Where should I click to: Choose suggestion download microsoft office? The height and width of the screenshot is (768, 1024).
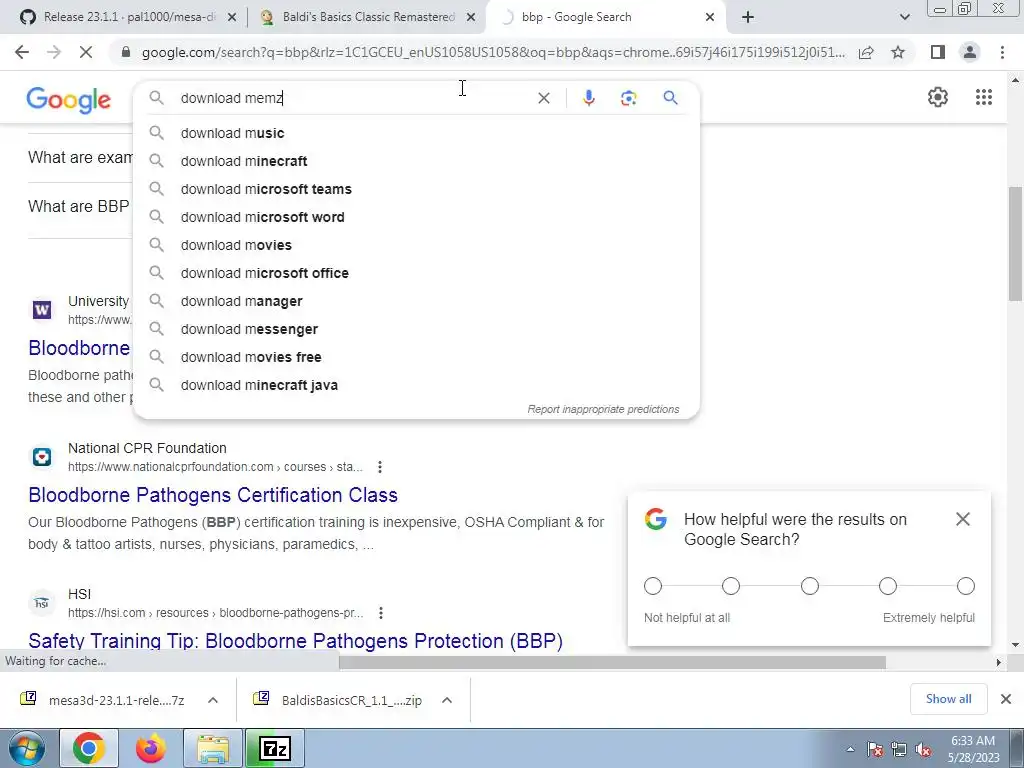point(417,274)
